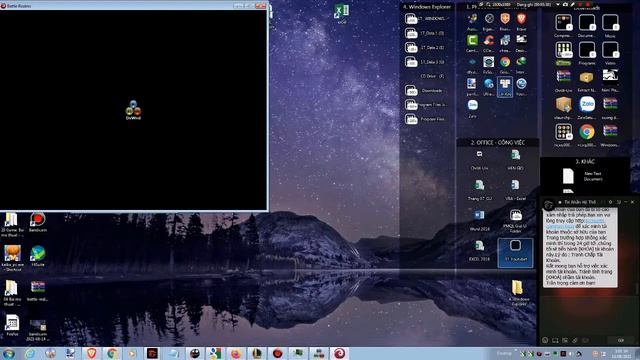Open the Windows Explorer folder on desktop
The height and width of the screenshot is (360, 640).
pyautogui.click(x=518, y=293)
